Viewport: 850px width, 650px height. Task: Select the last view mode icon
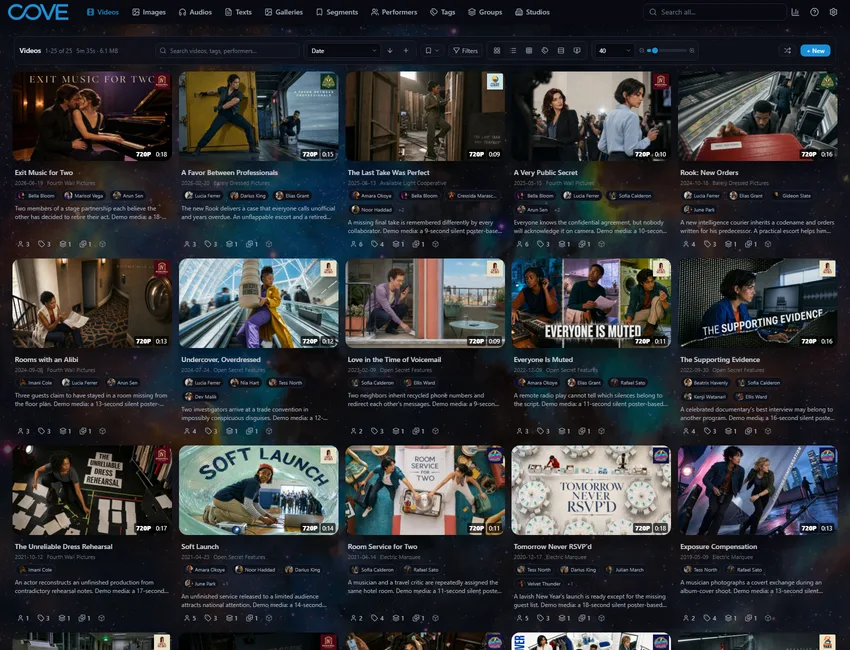click(x=577, y=50)
